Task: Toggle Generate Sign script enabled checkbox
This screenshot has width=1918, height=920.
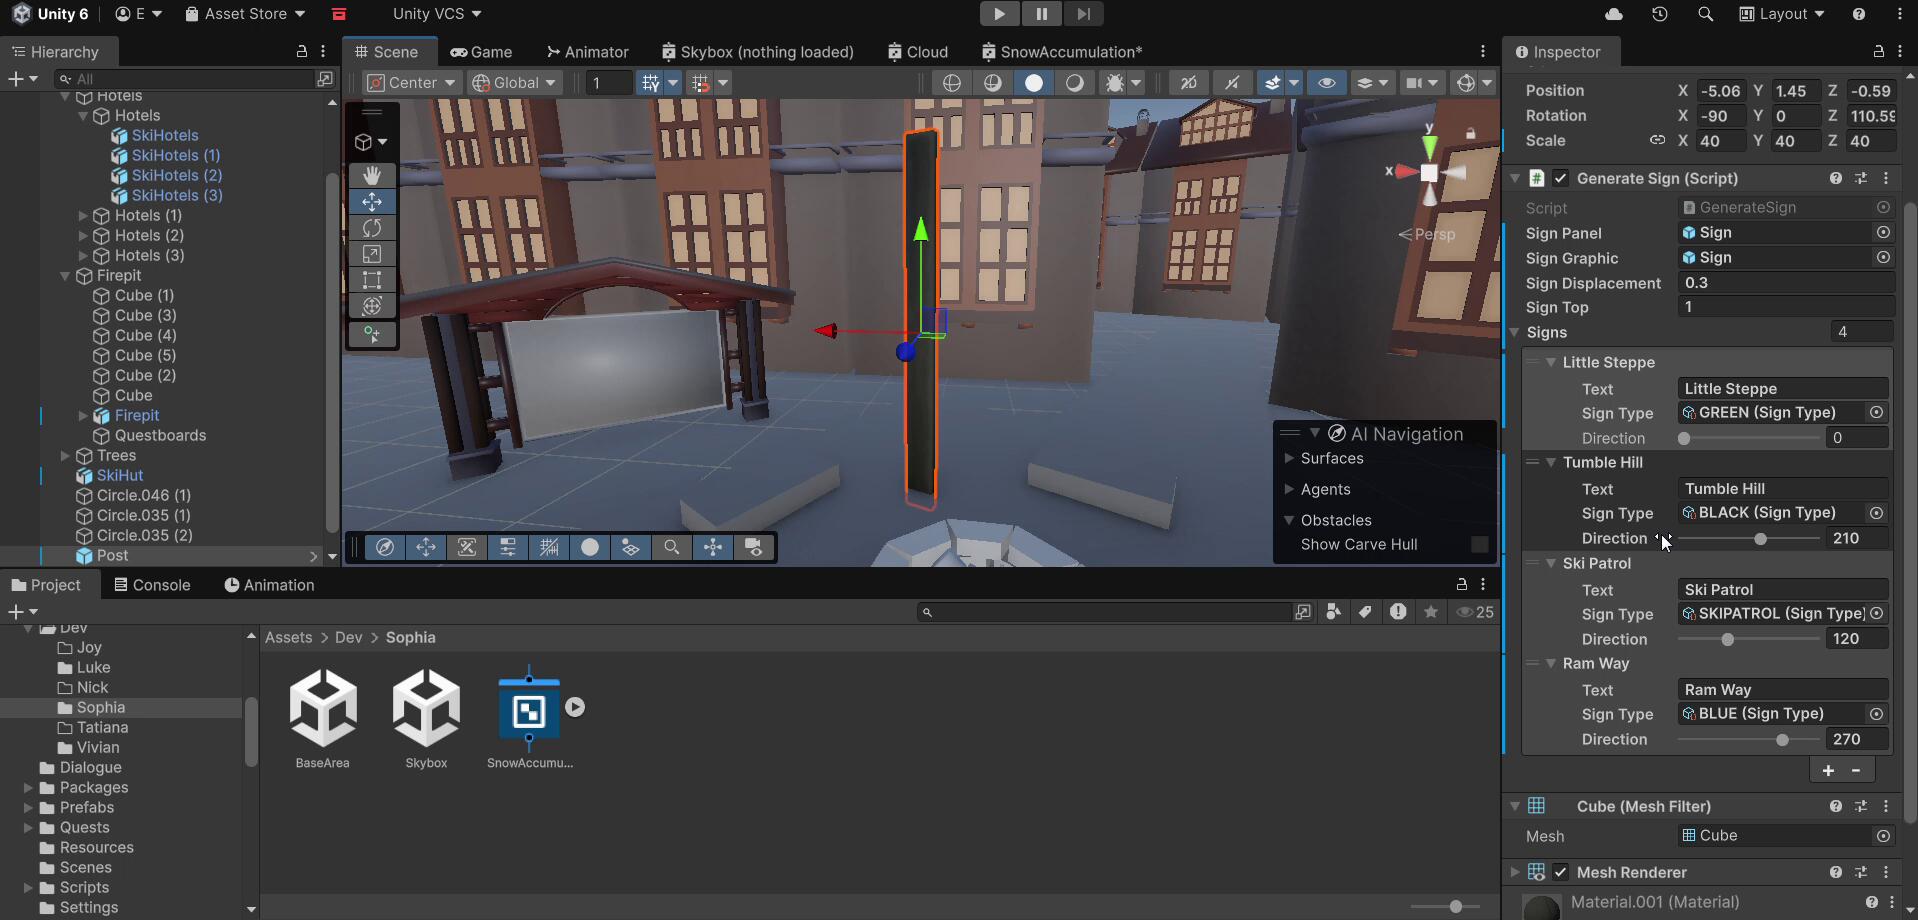Action: pyautogui.click(x=1561, y=178)
